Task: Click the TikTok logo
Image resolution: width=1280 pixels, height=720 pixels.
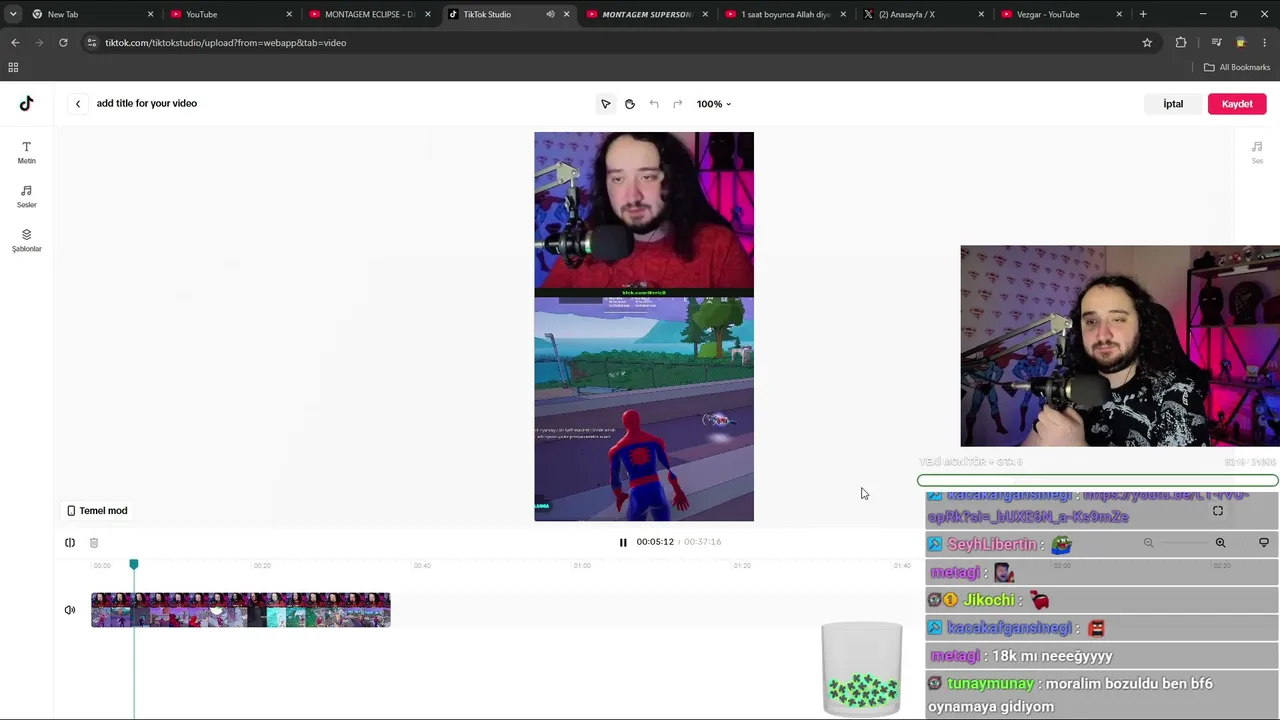Action: [x=26, y=103]
